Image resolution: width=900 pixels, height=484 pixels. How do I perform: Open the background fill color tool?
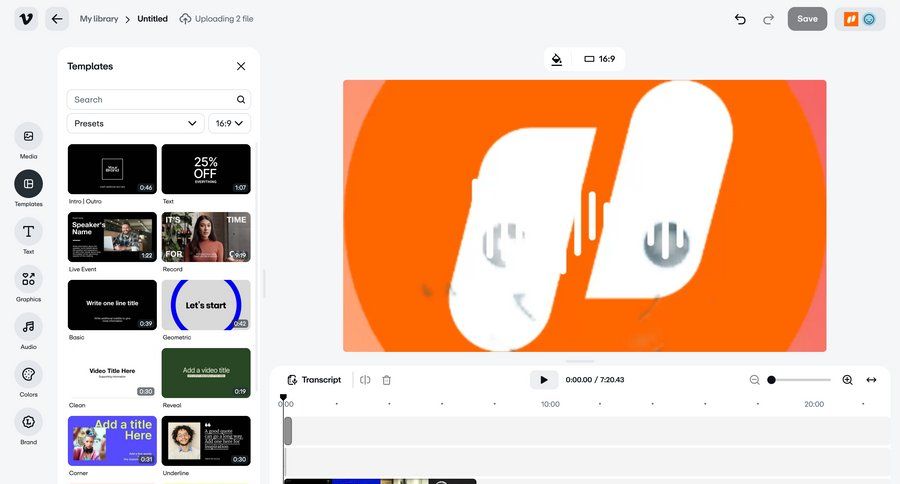coord(557,59)
